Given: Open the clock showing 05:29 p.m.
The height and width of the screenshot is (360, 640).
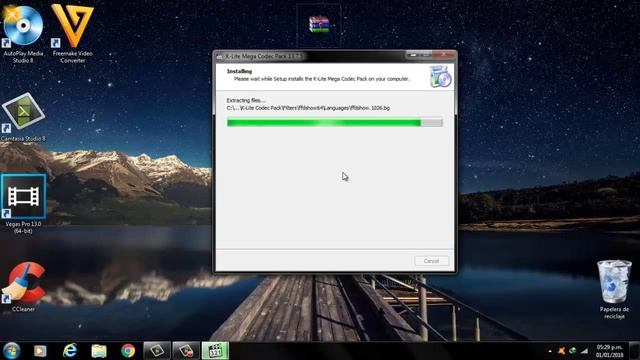Looking at the screenshot, I should (610, 351).
